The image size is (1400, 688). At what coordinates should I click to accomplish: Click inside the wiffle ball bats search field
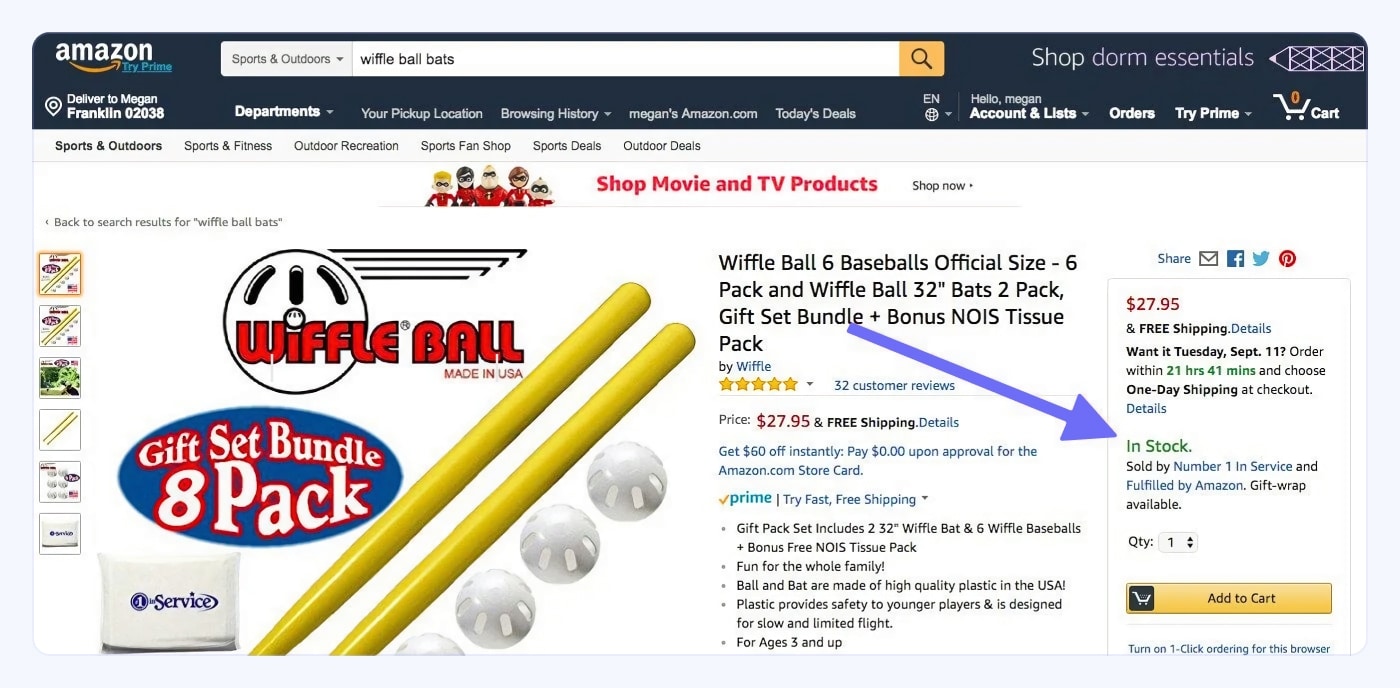(x=625, y=59)
